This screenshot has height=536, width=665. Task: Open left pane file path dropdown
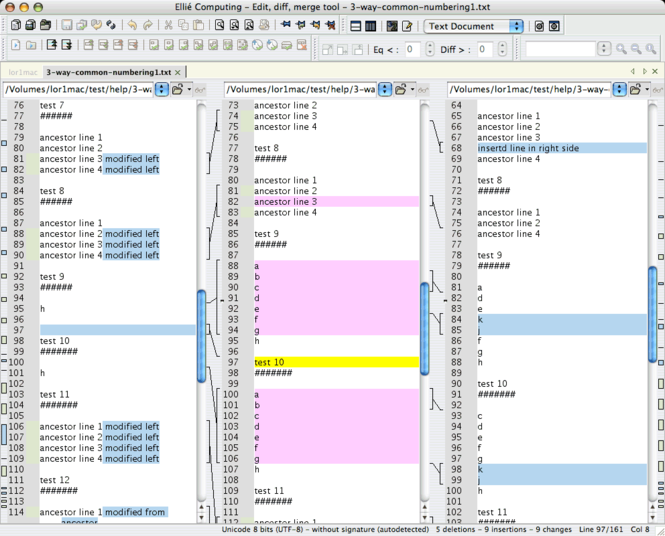(161, 89)
